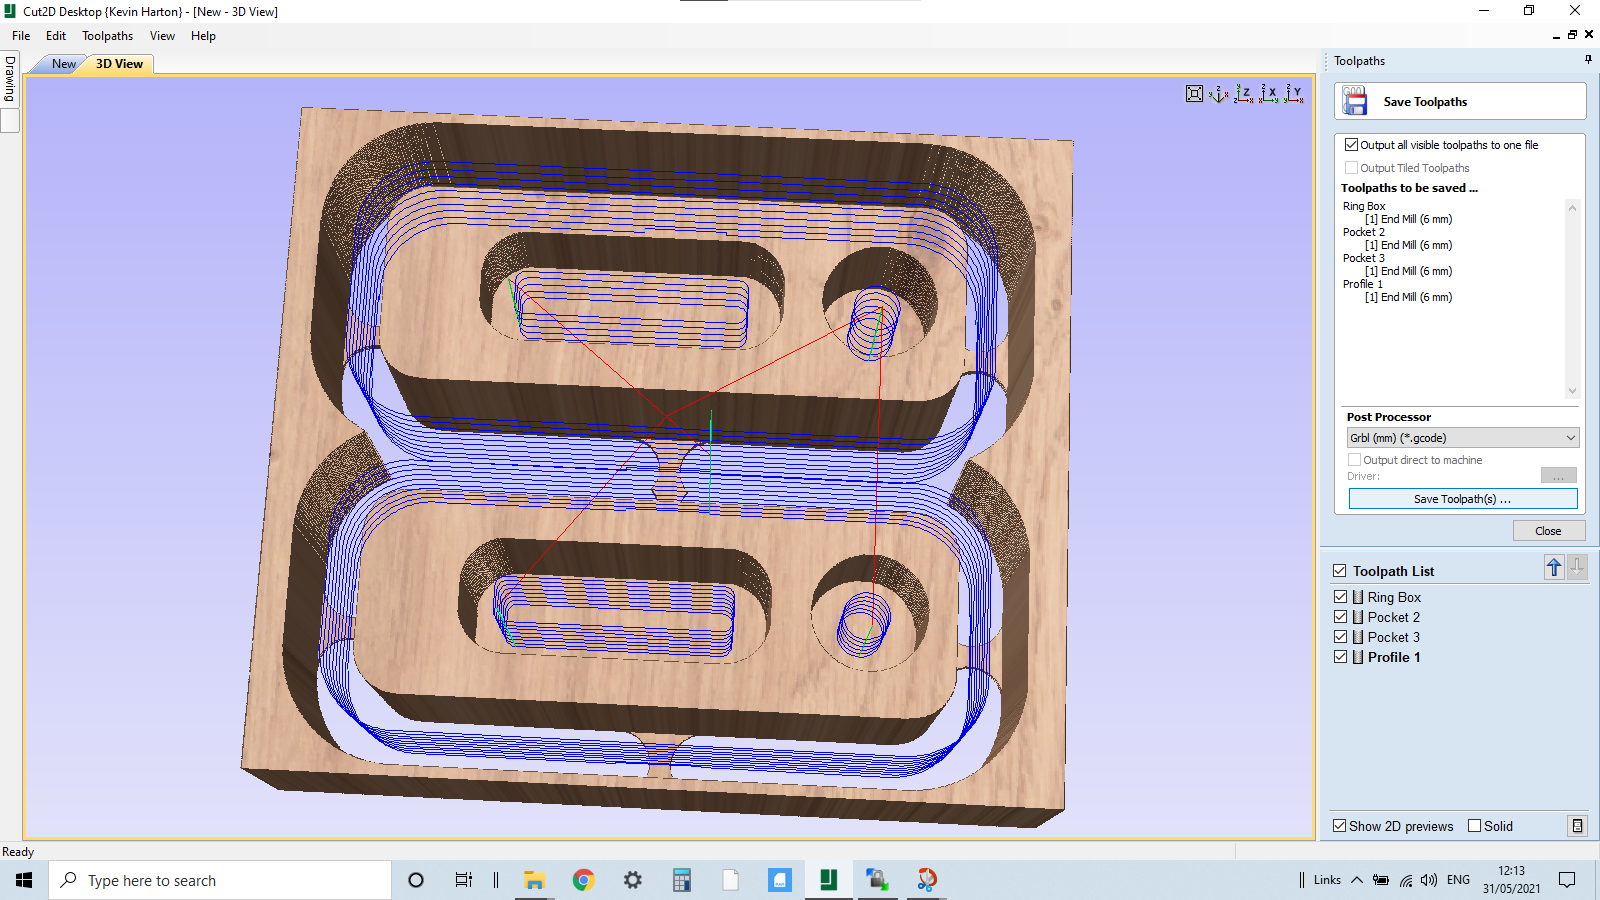Image resolution: width=1600 pixels, height=900 pixels.
Task: Select the X-axis side view icon
Action: click(x=1271, y=94)
